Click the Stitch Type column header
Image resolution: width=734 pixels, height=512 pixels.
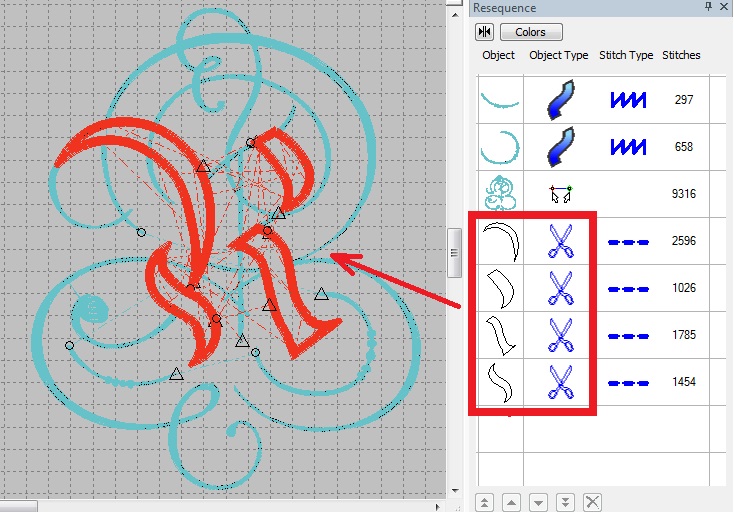click(x=626, y=55)
